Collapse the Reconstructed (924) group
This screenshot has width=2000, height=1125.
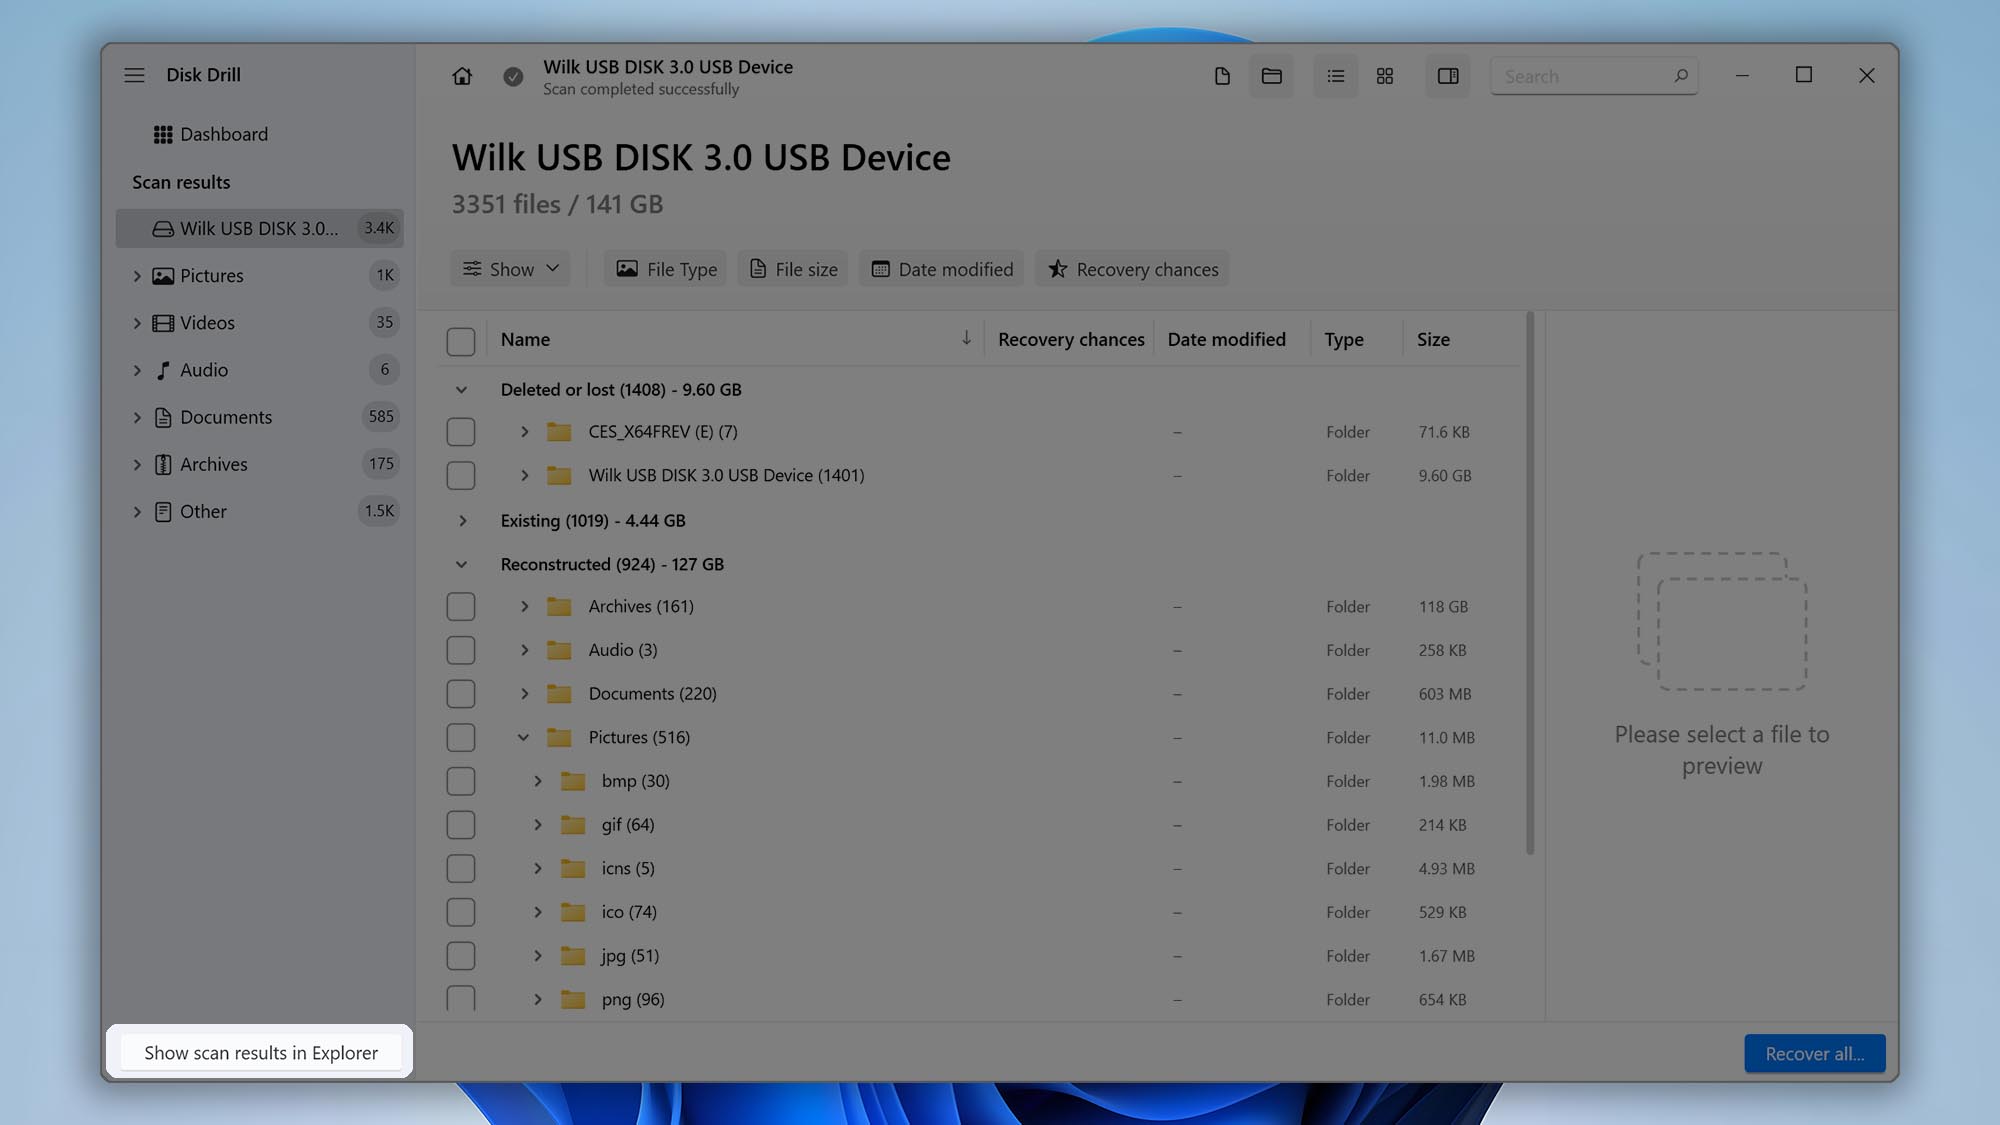(x=461, y=565)
